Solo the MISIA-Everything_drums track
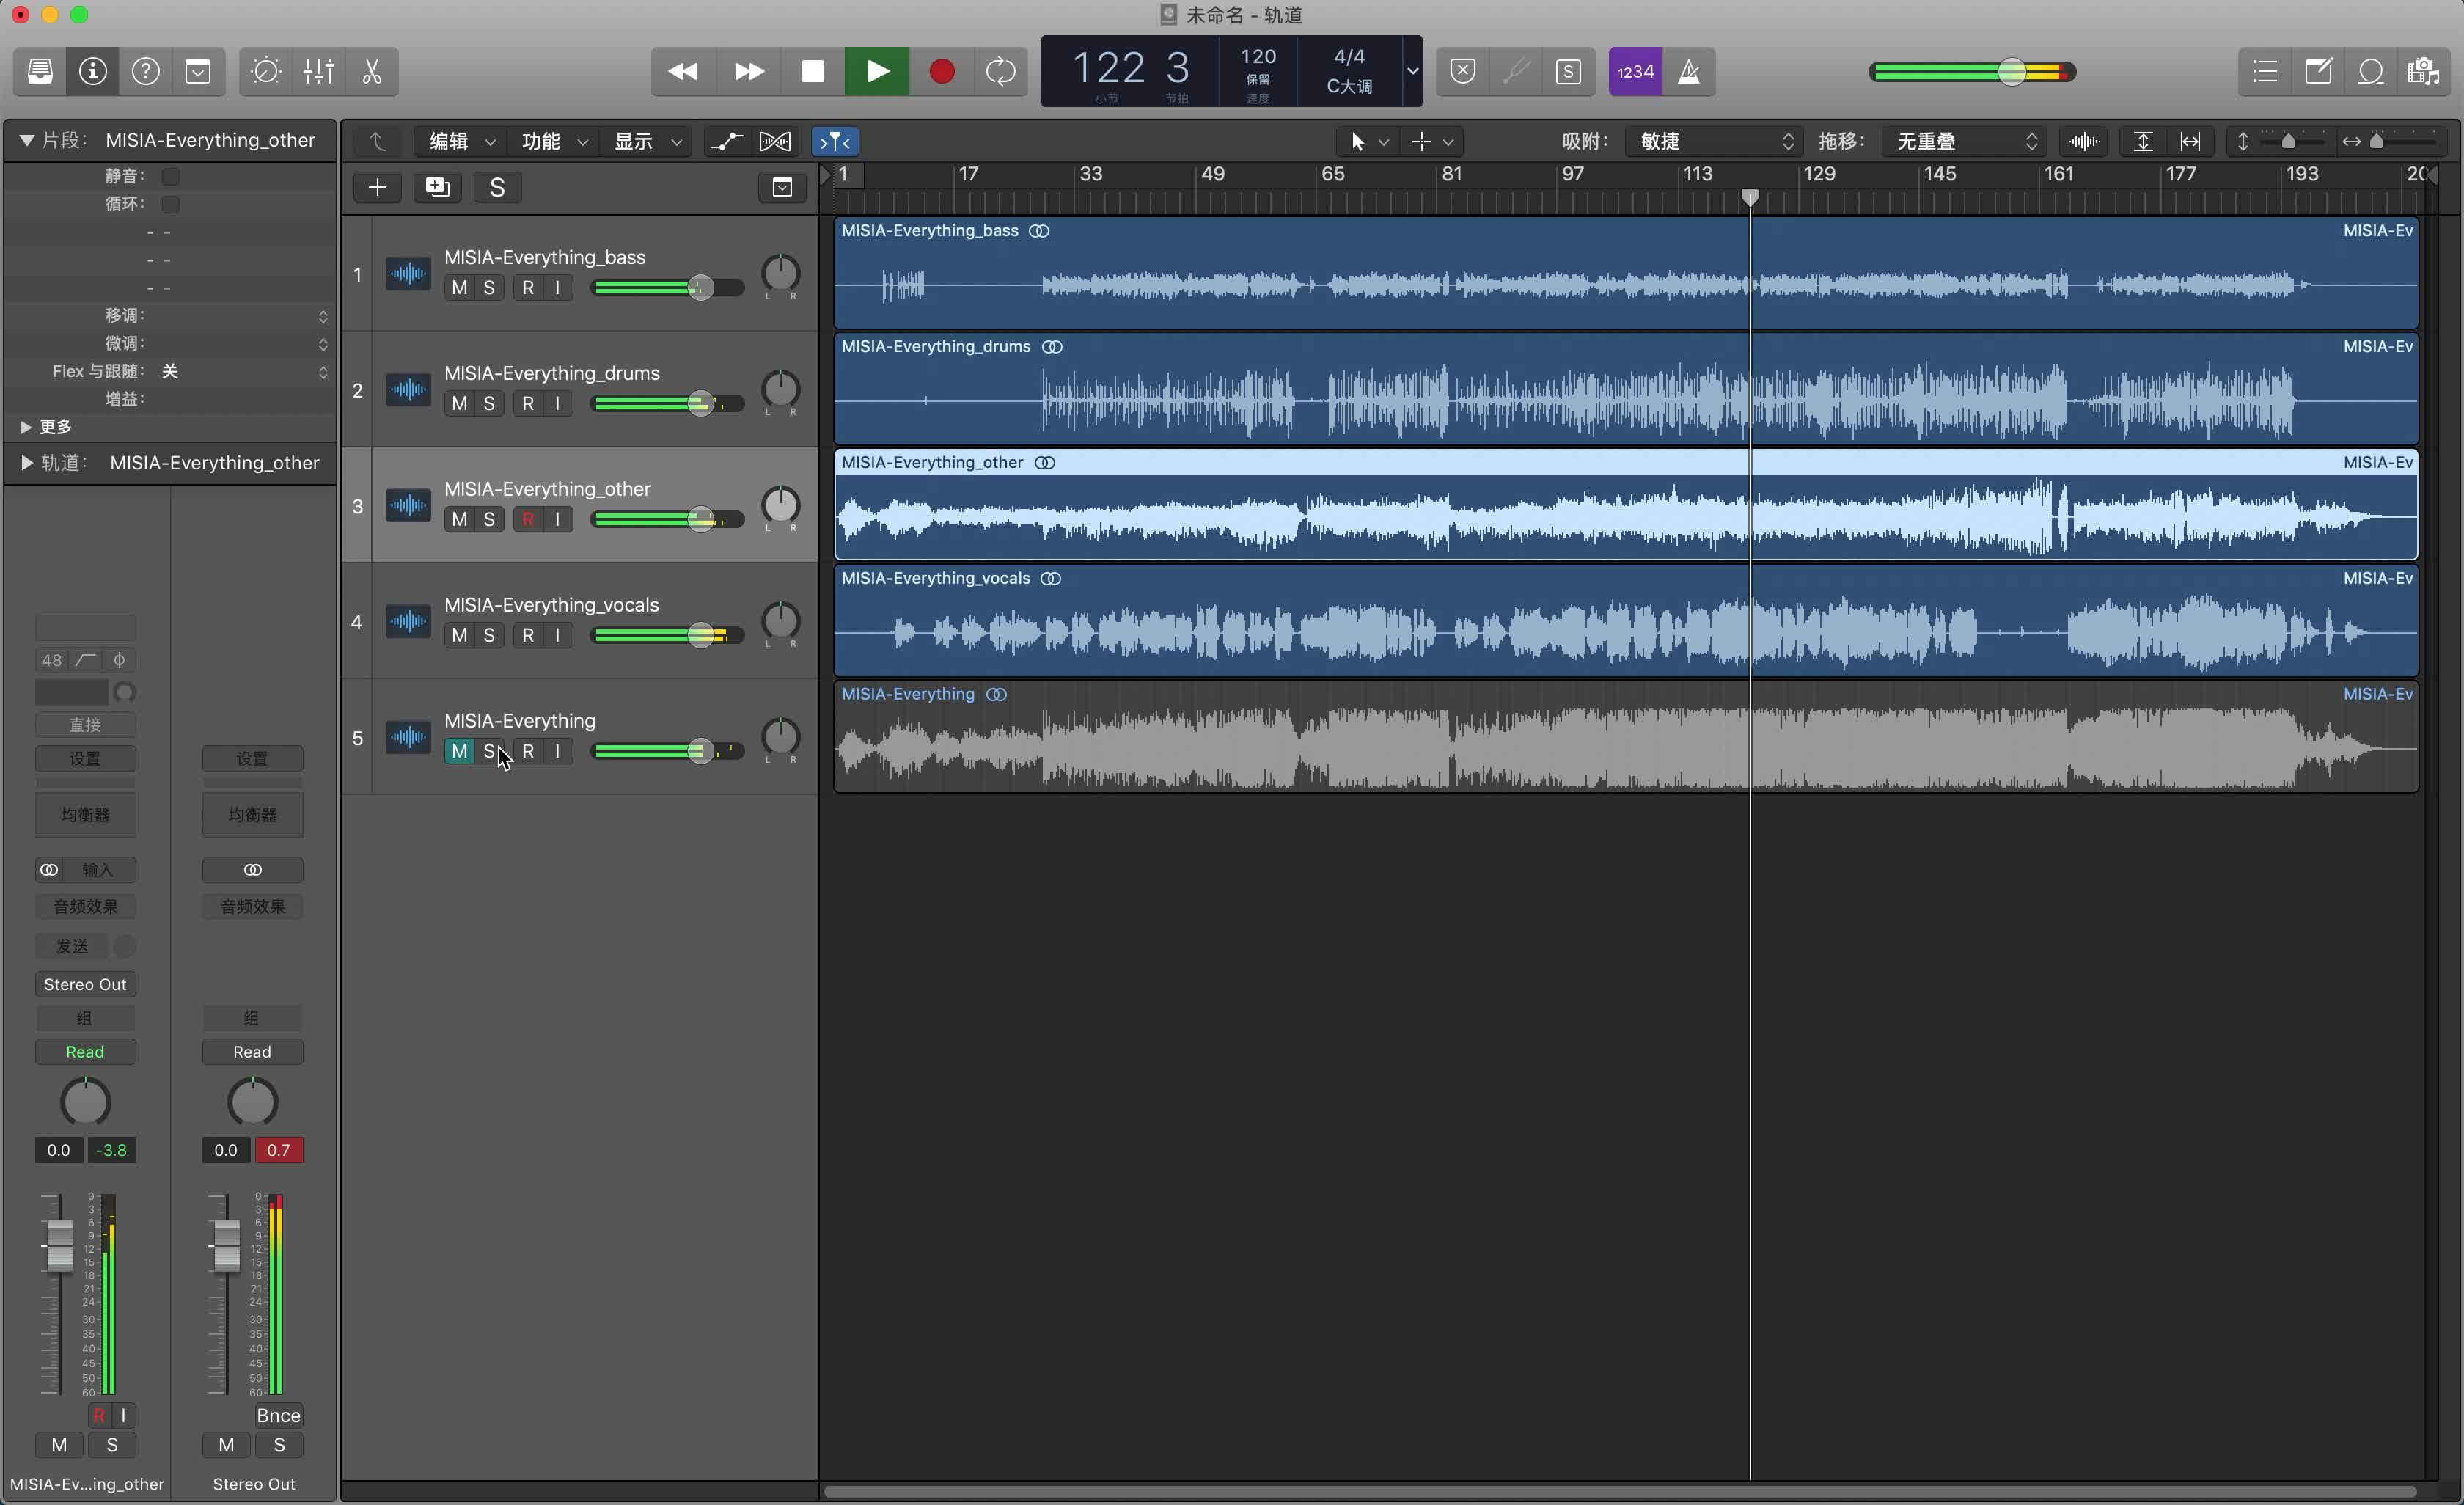This screenshot has height=1505, width=2464. (x=489, y=404)
